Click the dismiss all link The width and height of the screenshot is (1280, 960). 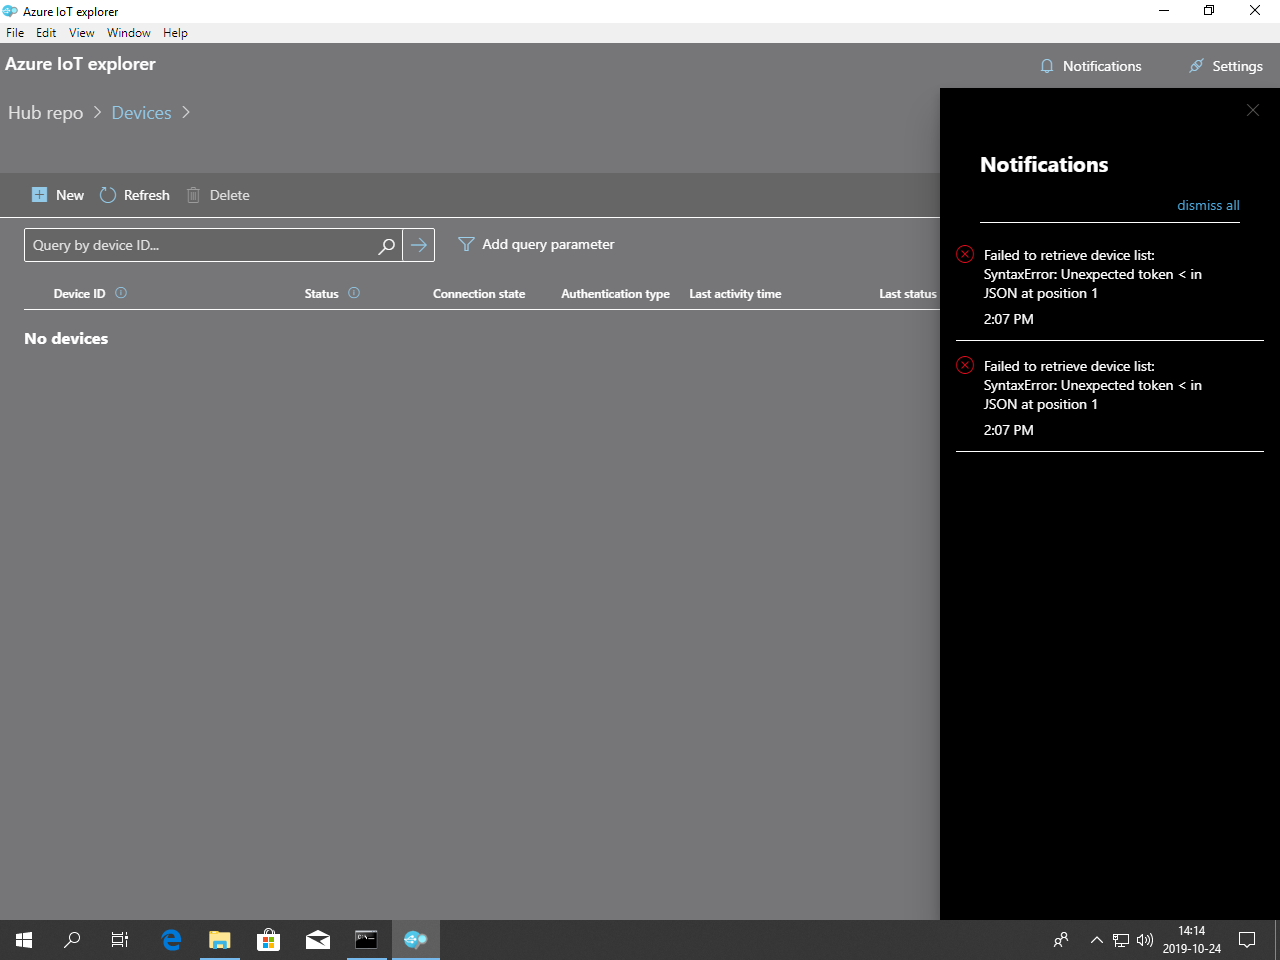point(1207,205)
